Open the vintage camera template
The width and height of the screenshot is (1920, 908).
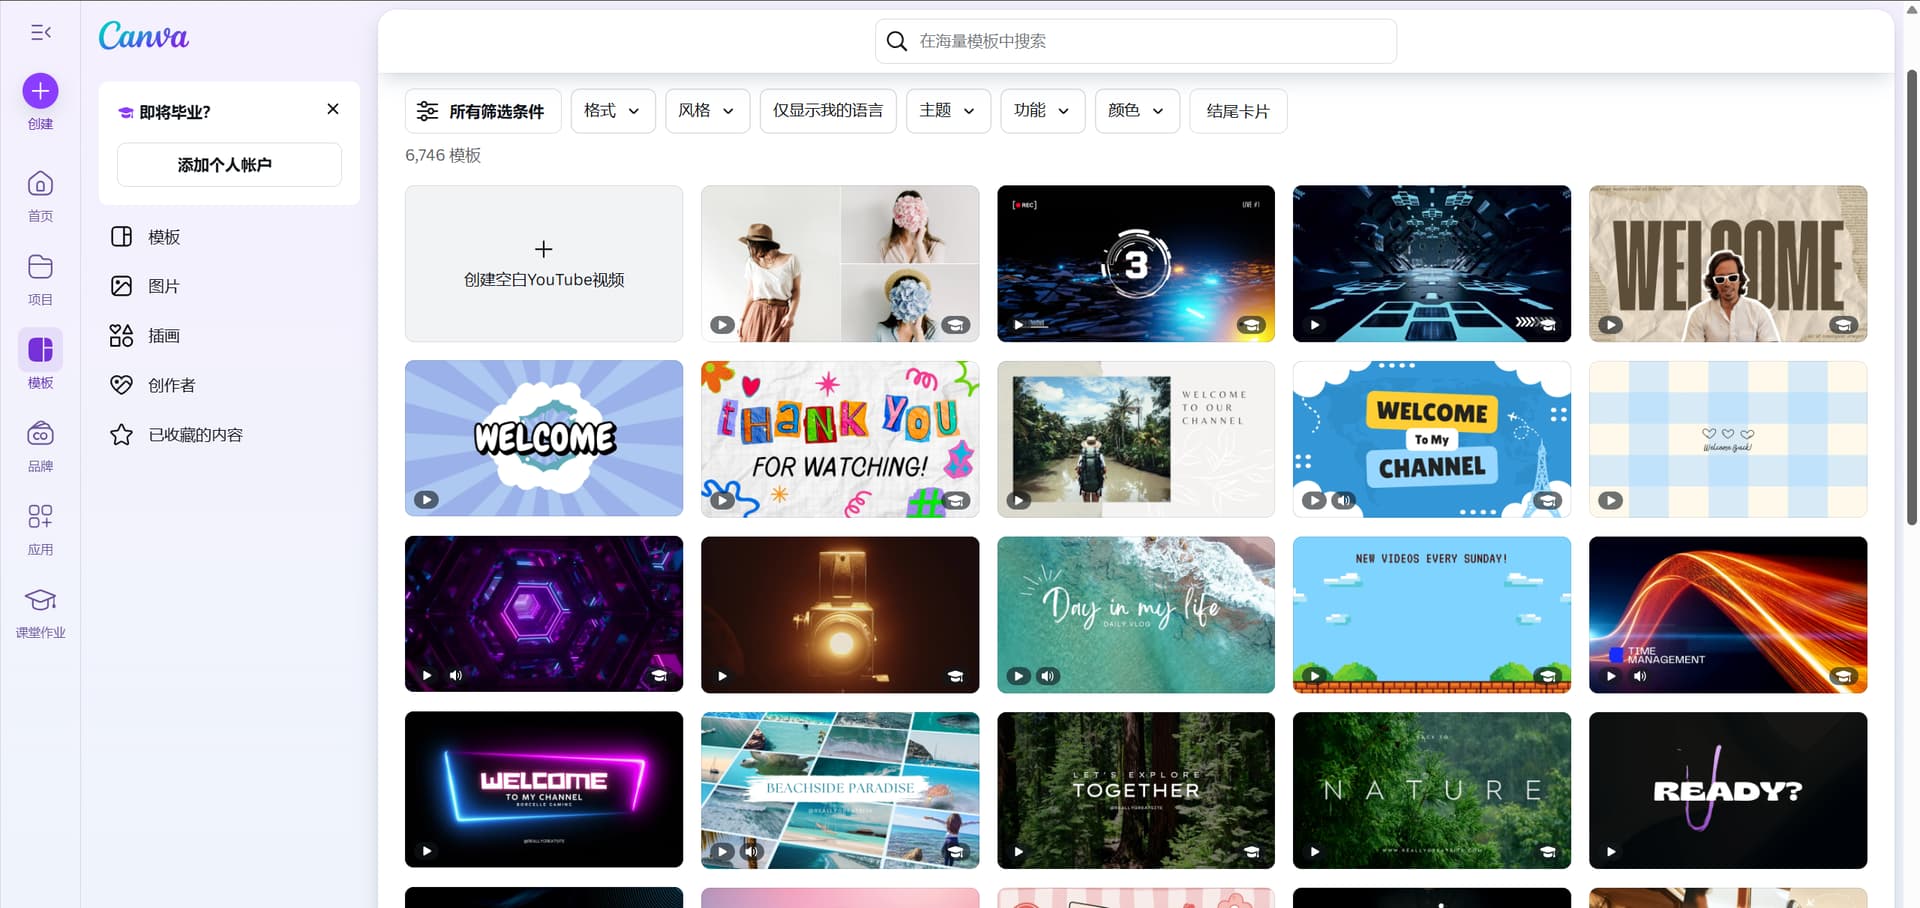coord(840,614)
